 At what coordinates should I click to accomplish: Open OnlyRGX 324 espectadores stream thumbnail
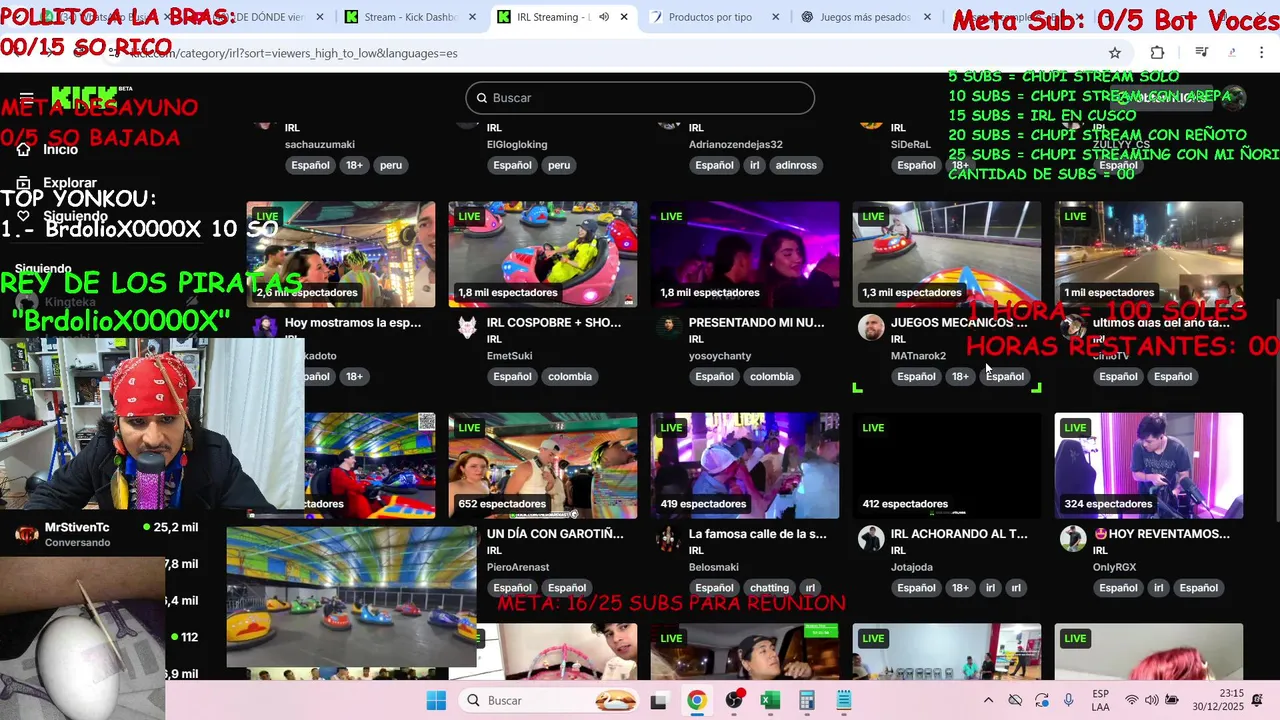point(1149,465)
